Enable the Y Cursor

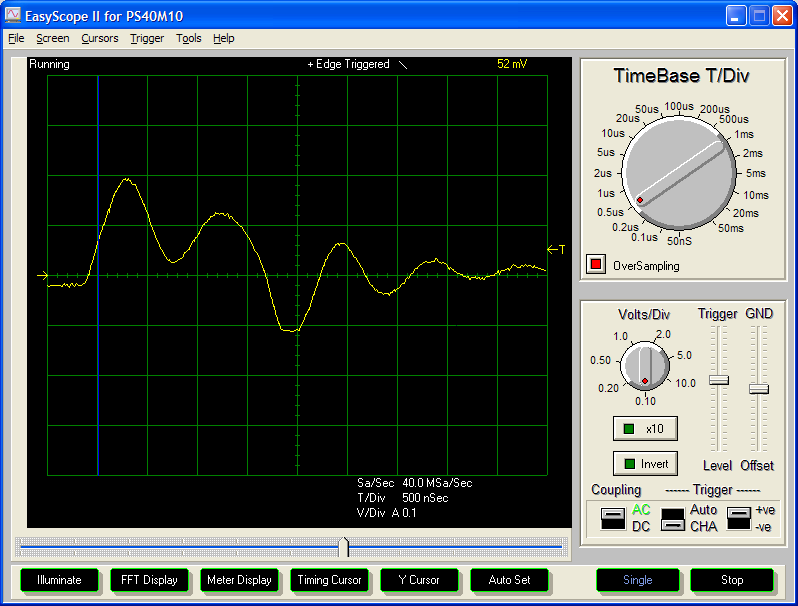[419, 580]
